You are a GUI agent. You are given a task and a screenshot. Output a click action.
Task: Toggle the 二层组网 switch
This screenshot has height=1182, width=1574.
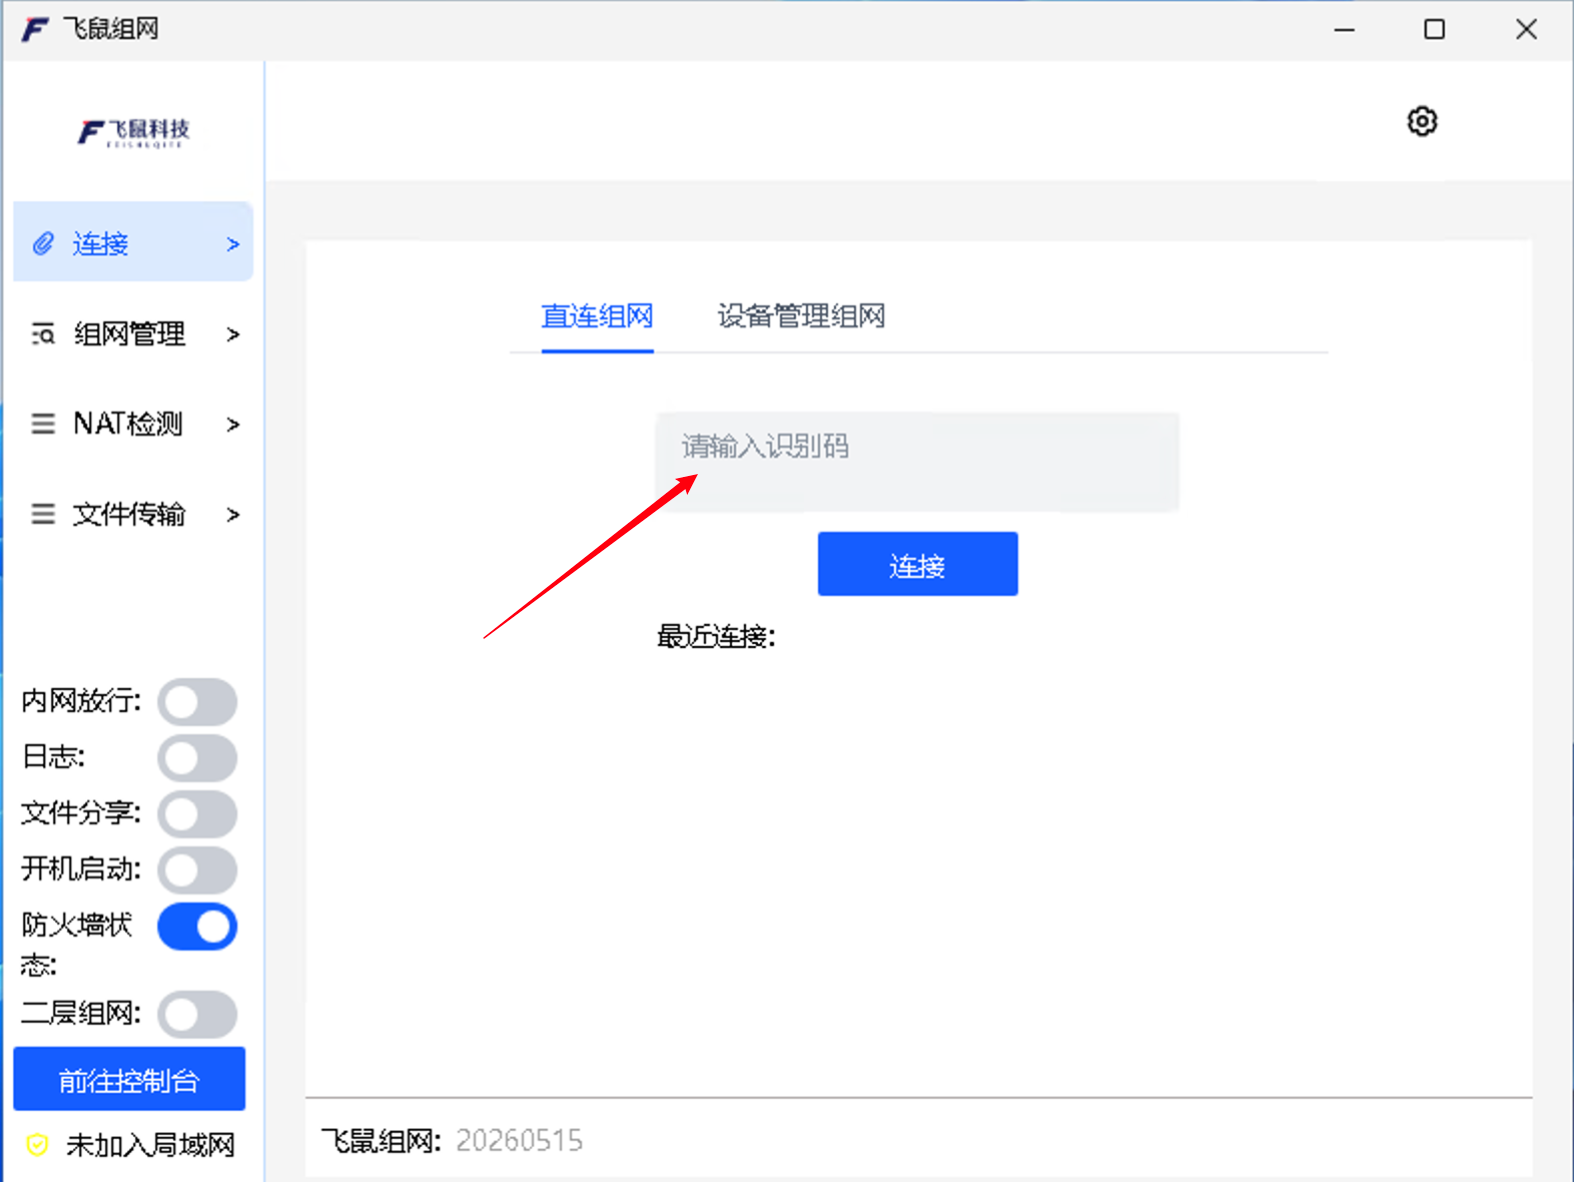(197, 1015)
